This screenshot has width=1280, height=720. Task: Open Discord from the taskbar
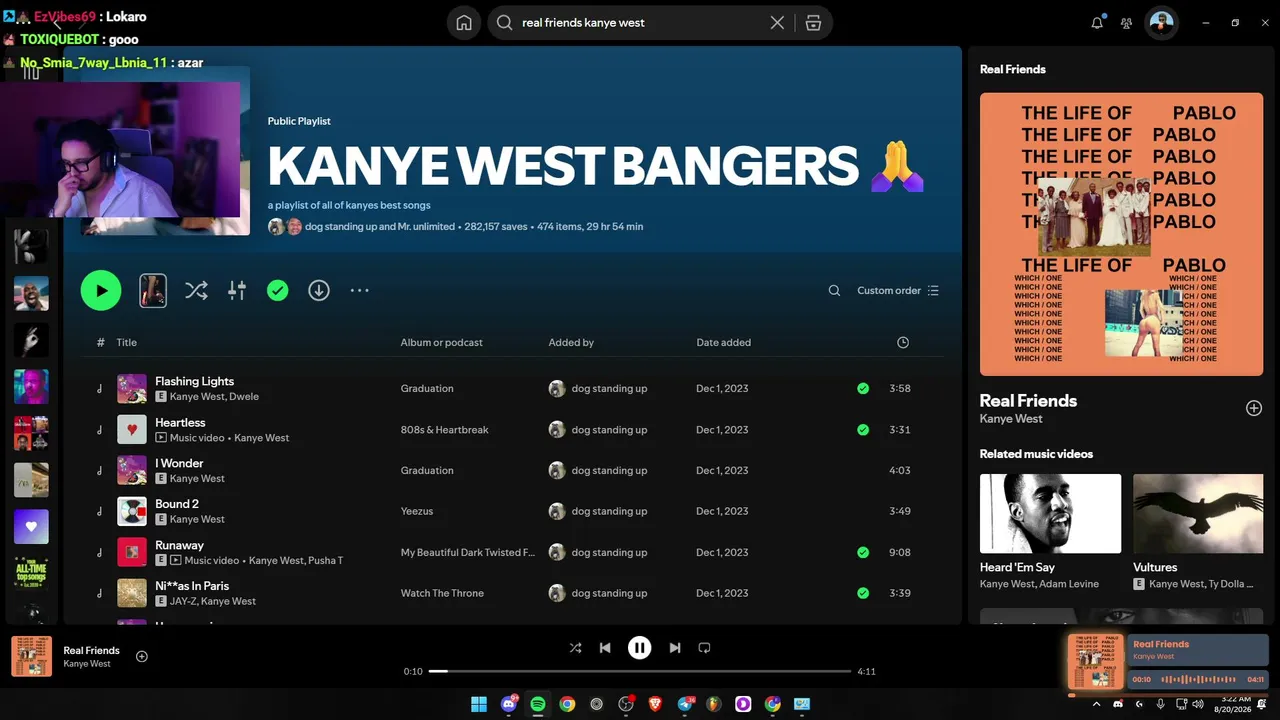(x=509, y=704)
